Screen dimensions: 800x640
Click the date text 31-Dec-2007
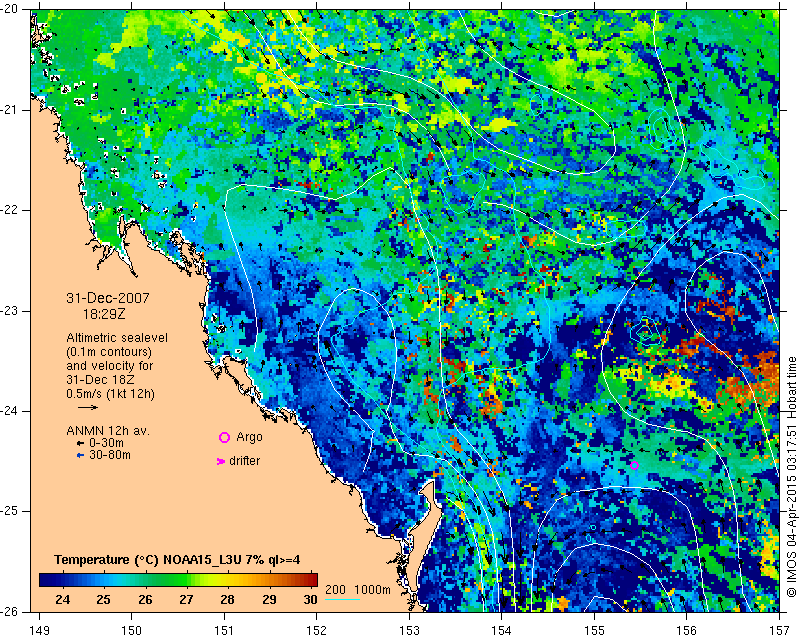108,298
